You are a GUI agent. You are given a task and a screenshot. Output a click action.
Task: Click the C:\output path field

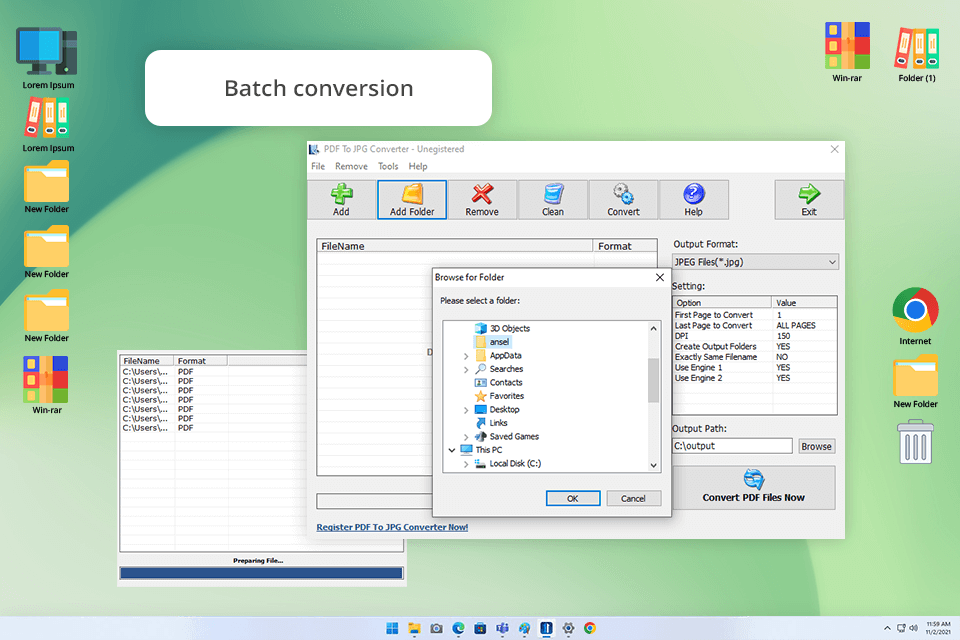tap(732, 446)
